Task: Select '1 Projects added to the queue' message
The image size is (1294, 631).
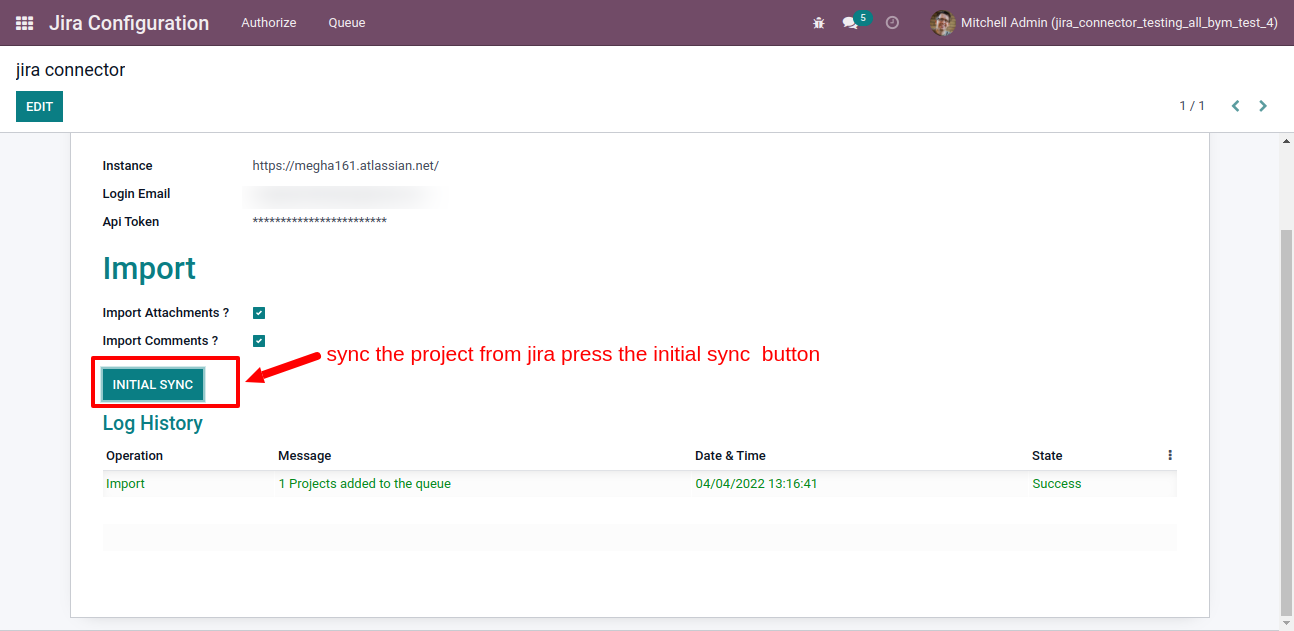Action: (x=364, y=484)
